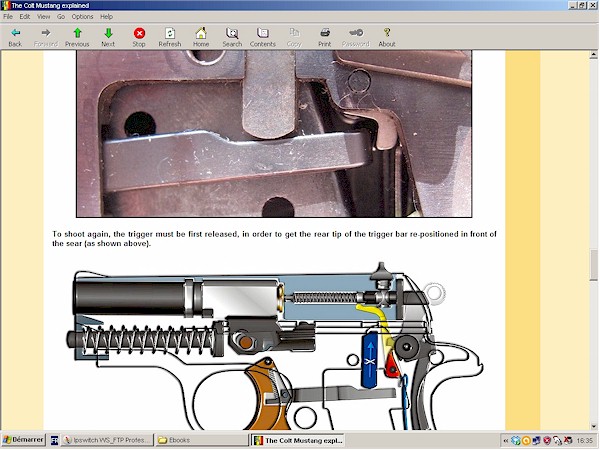Minimize the Colt Mustang window
This screenshot has width=600, height=450.
click(573, 5)
